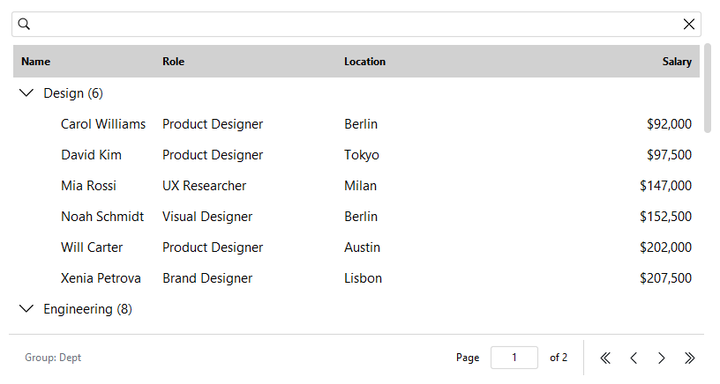Viewport: 720px width, 384px height.
Task: Collapse the Design group chevron
Action: (27, 93)
